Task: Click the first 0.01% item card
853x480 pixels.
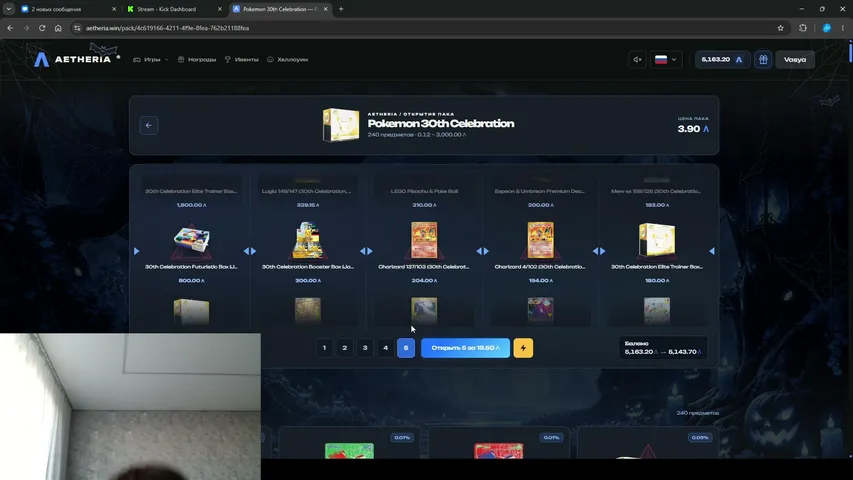Action: click(499, 442)
